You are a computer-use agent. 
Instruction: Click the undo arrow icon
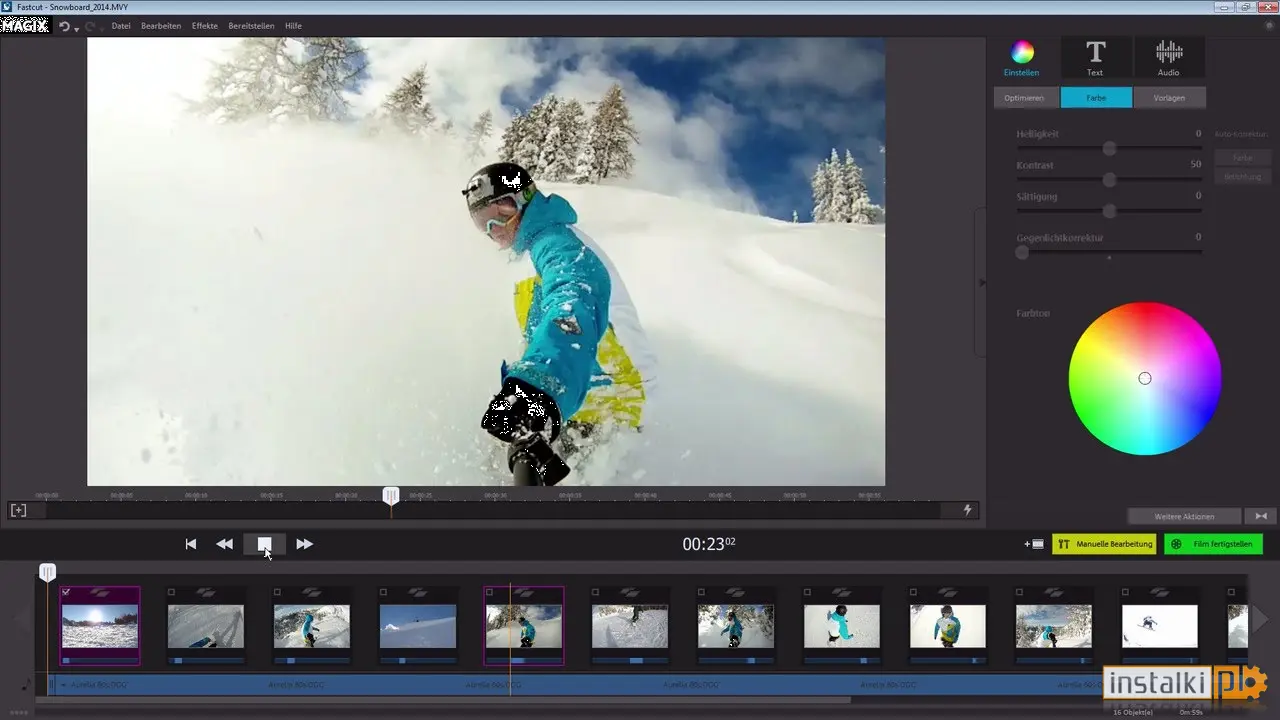tap(64, 26)
